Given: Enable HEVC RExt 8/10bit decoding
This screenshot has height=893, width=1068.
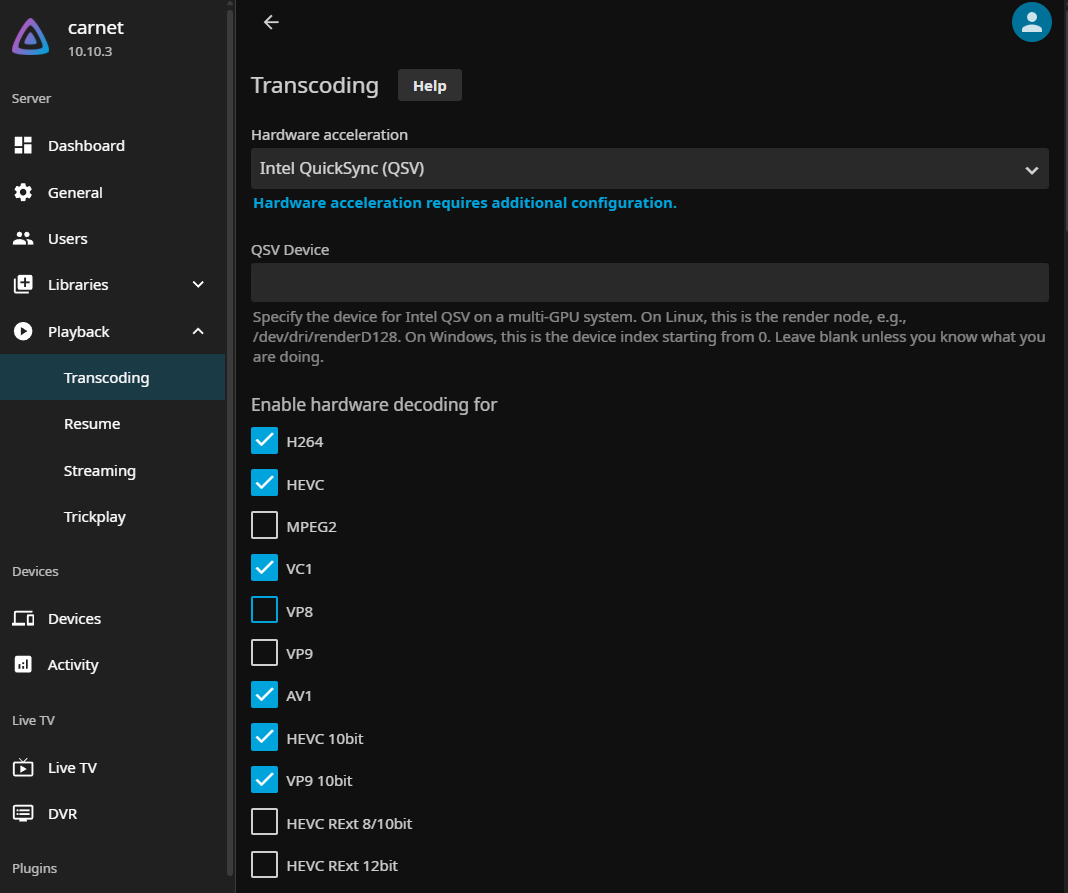Looking at the screenshot, I should click(264, 822).
